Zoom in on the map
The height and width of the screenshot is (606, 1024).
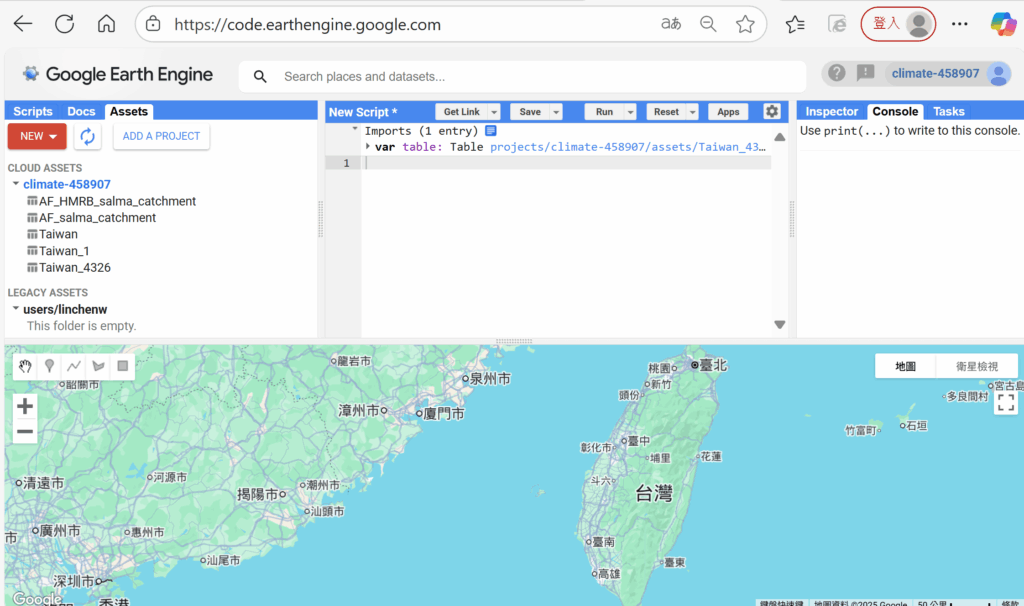(25, 406)
